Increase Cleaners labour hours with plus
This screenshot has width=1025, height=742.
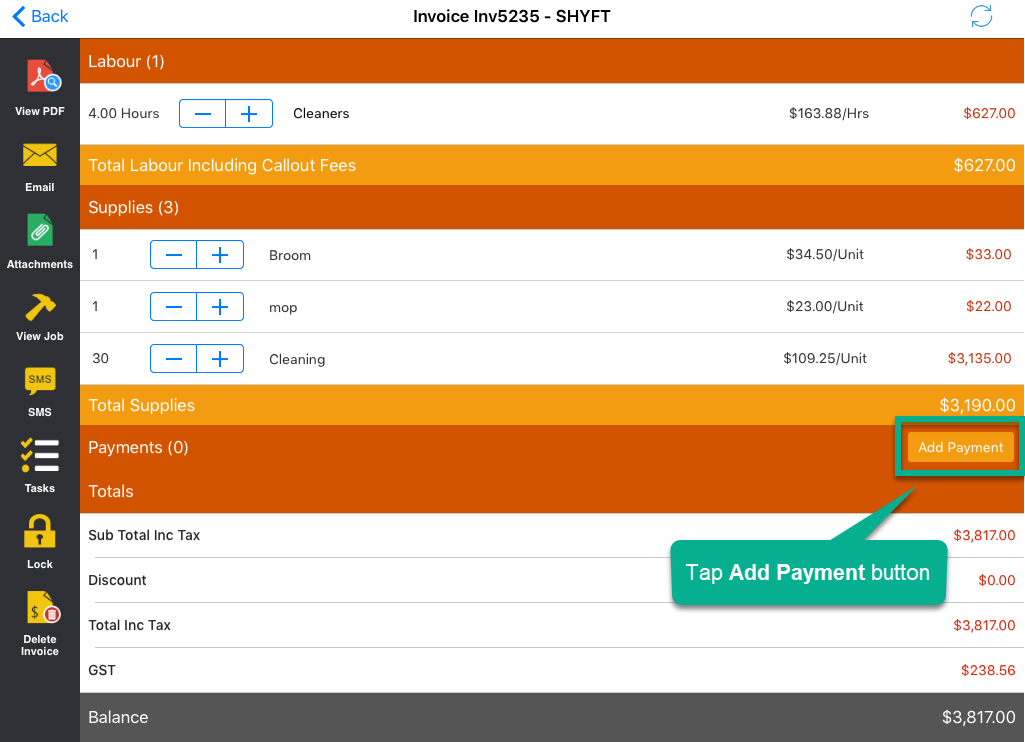pyautogui.click(x=249, y=114)
